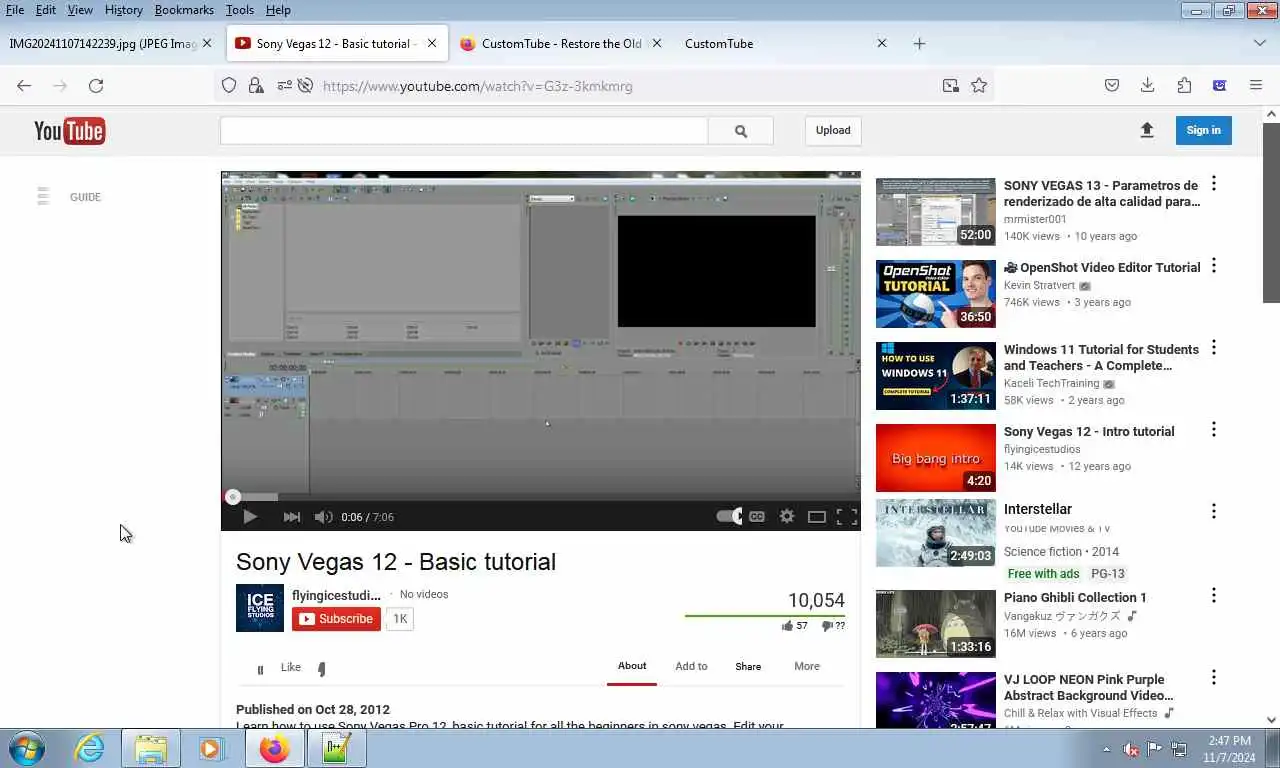Open the Interstellar title link
This screenshot has width=1280, height=768.
point(1037,509)
